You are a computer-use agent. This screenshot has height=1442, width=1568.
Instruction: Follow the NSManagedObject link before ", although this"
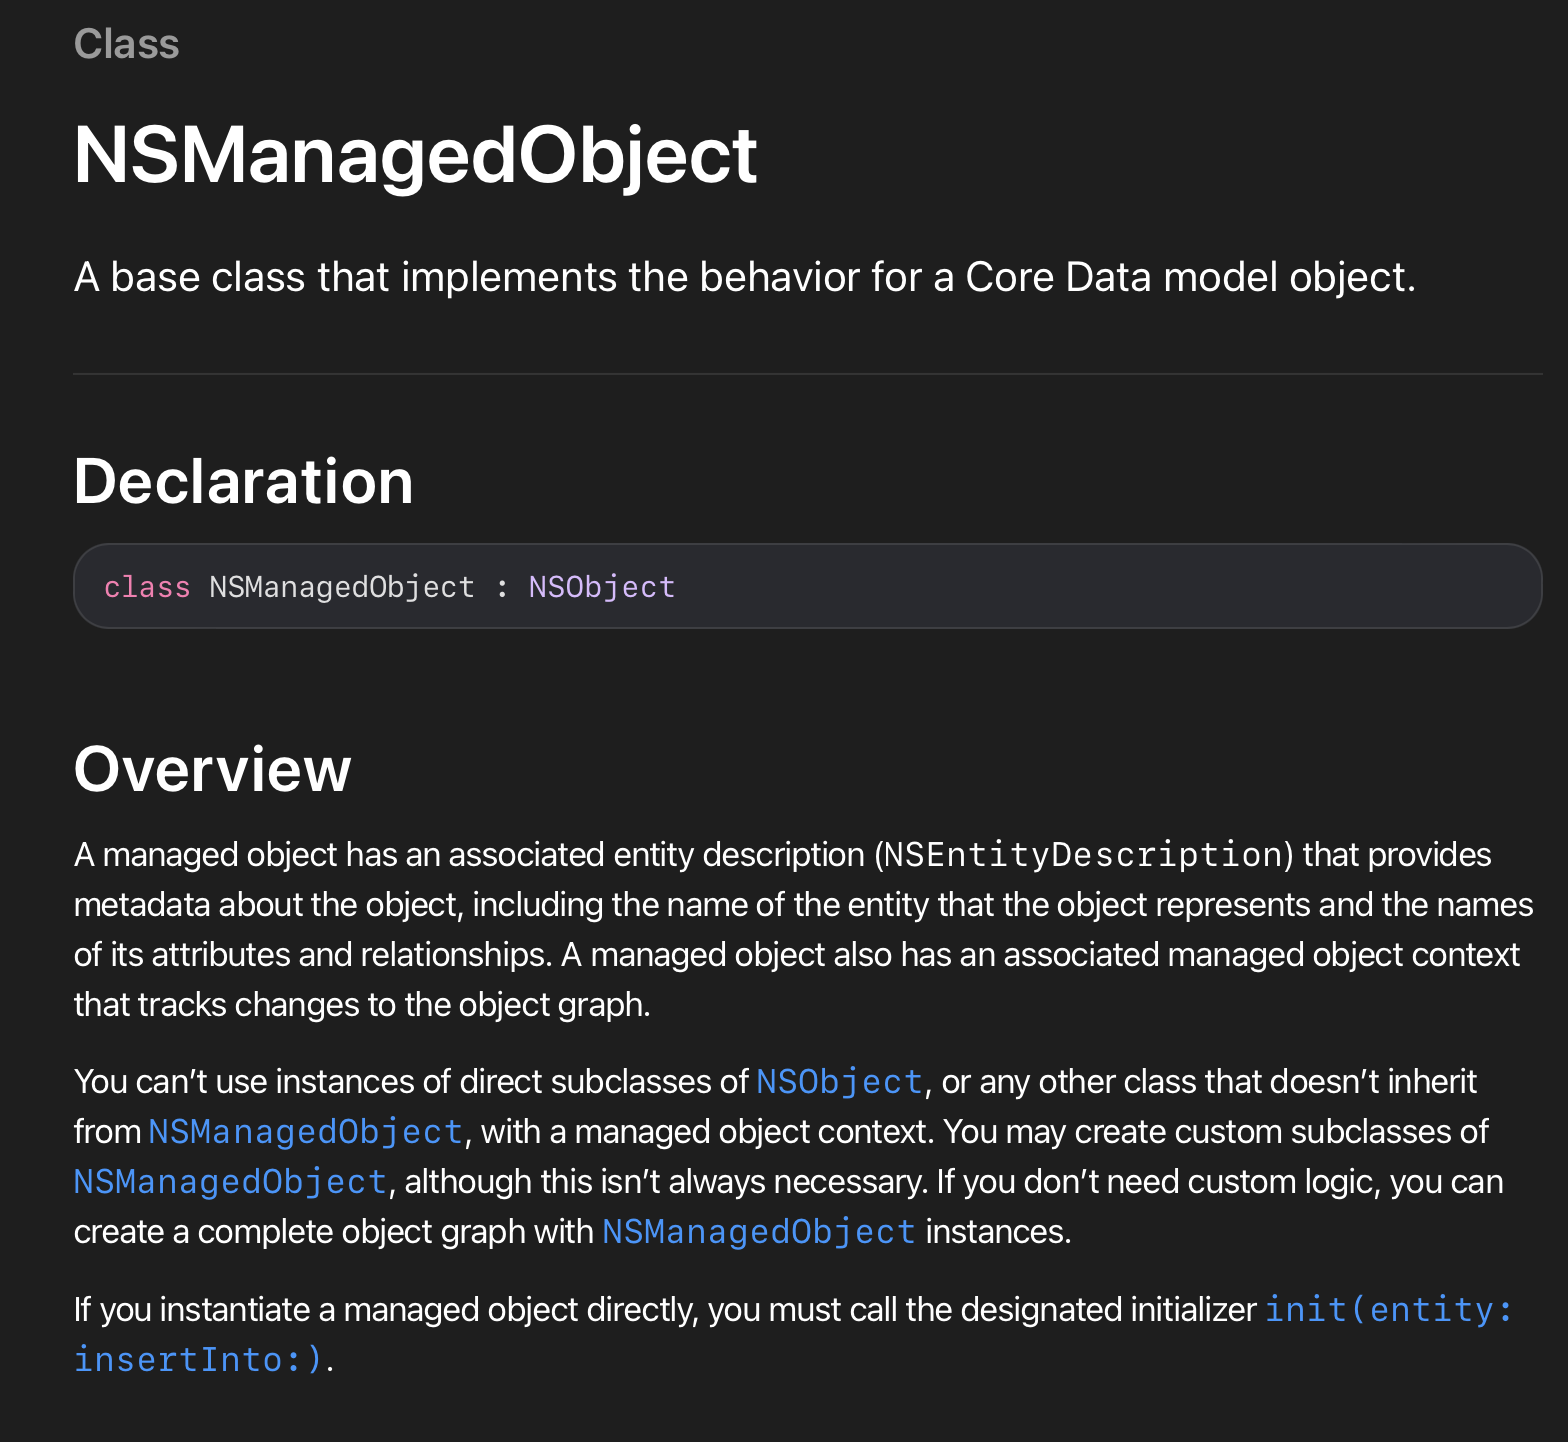pos(230,1182)
